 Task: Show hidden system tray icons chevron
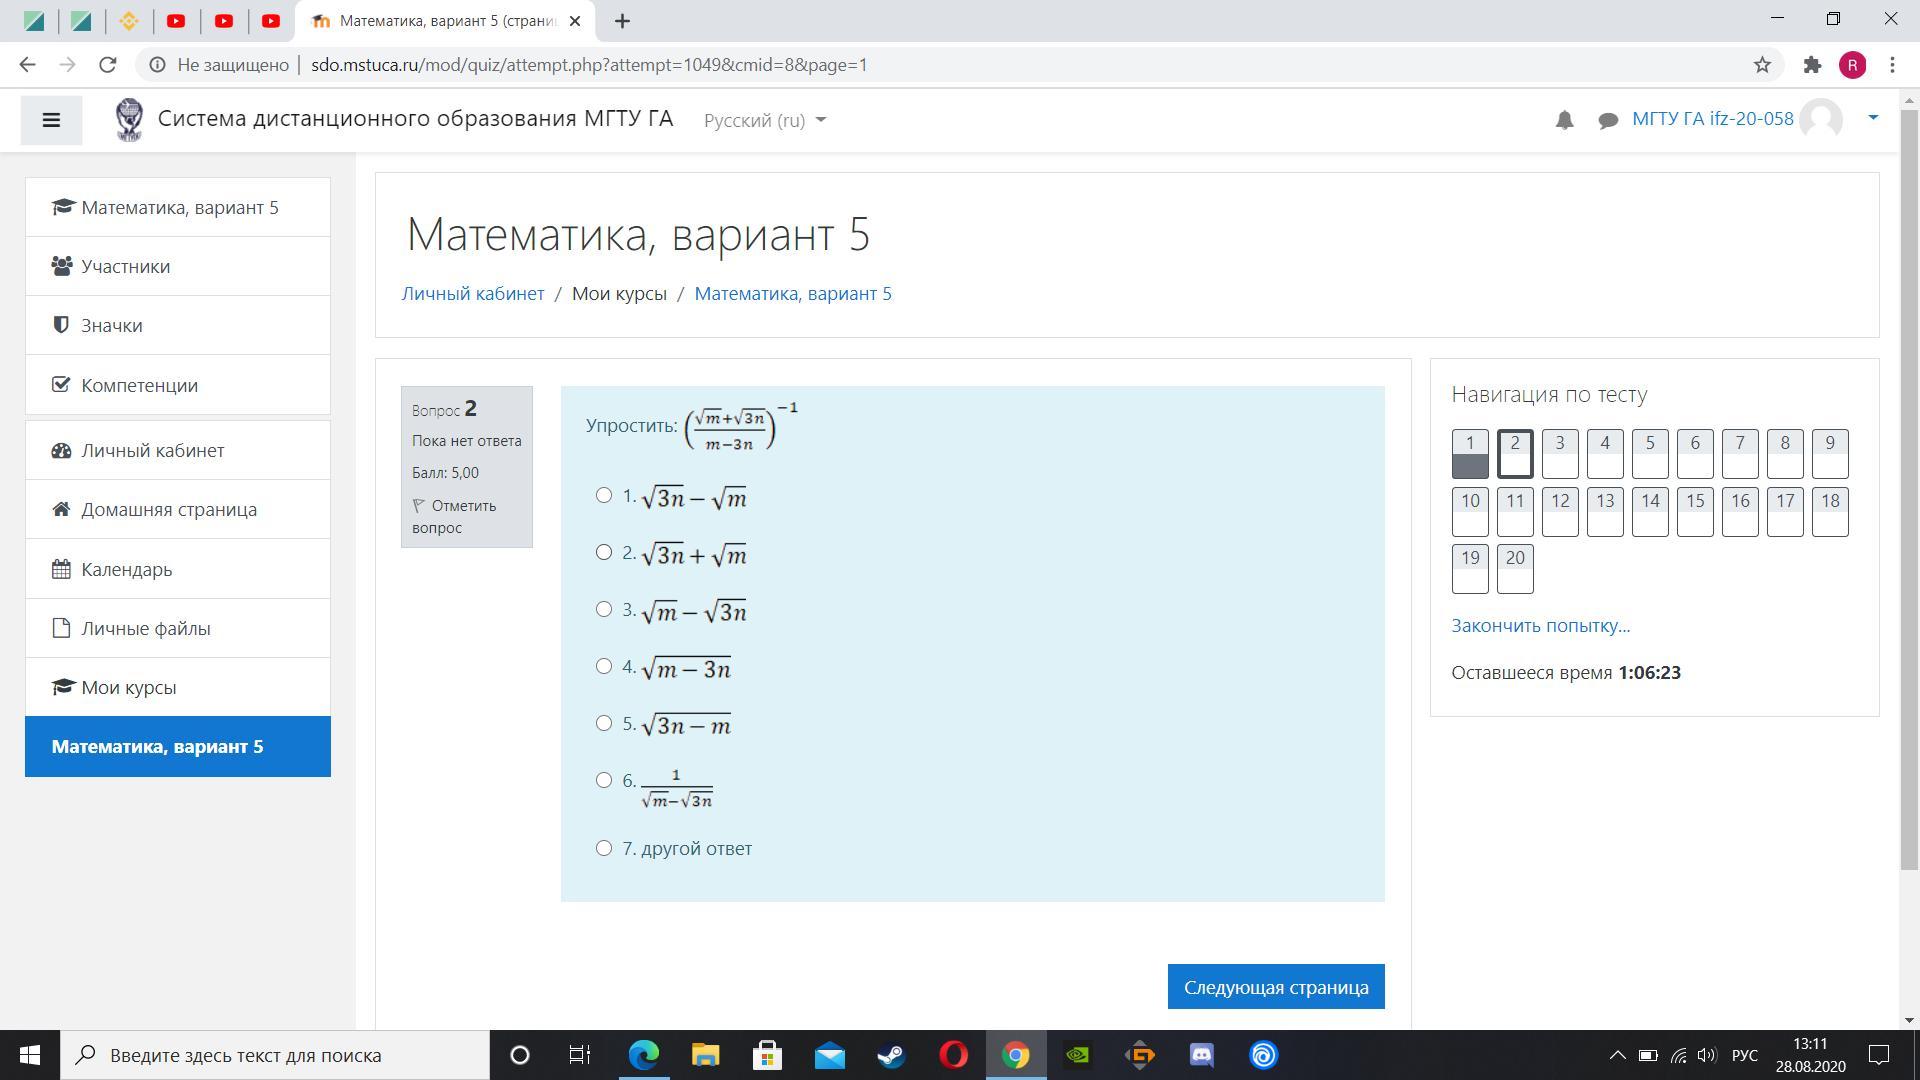1616,1055
